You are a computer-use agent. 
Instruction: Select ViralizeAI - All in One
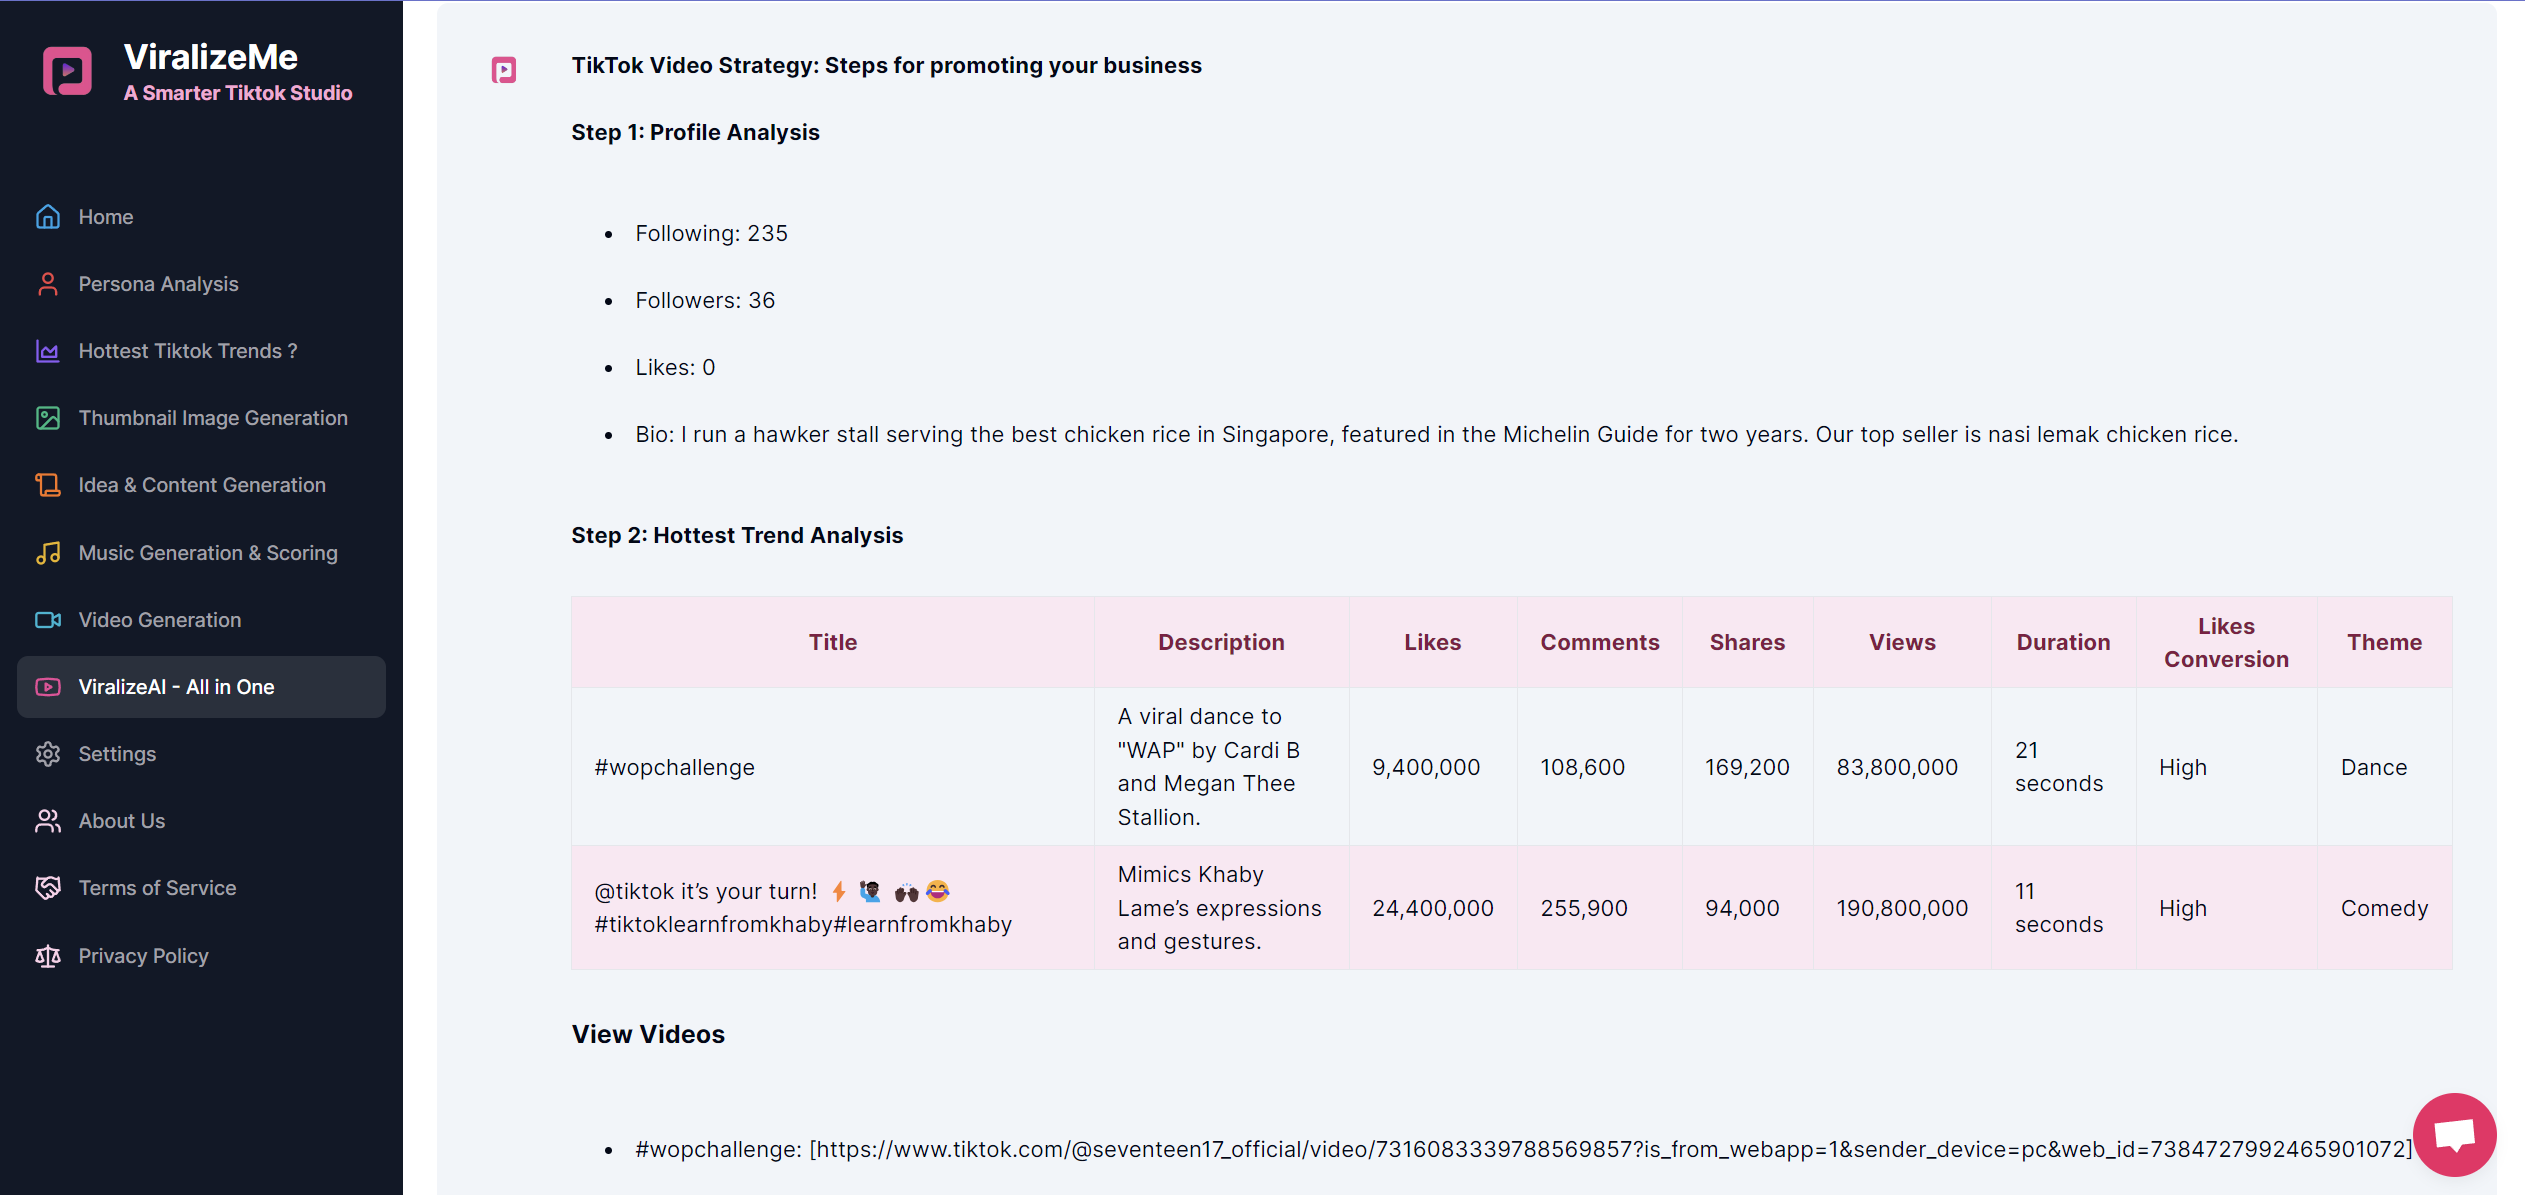click(x=176, y=687)
